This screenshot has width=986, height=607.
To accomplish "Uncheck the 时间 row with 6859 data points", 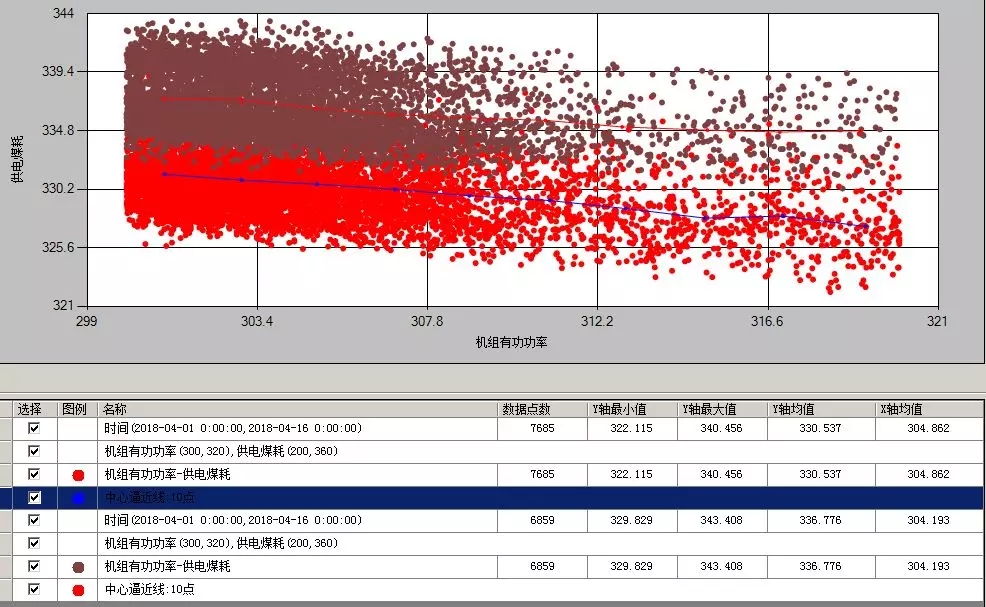I will pyautogui.click(x=34, y=521).
